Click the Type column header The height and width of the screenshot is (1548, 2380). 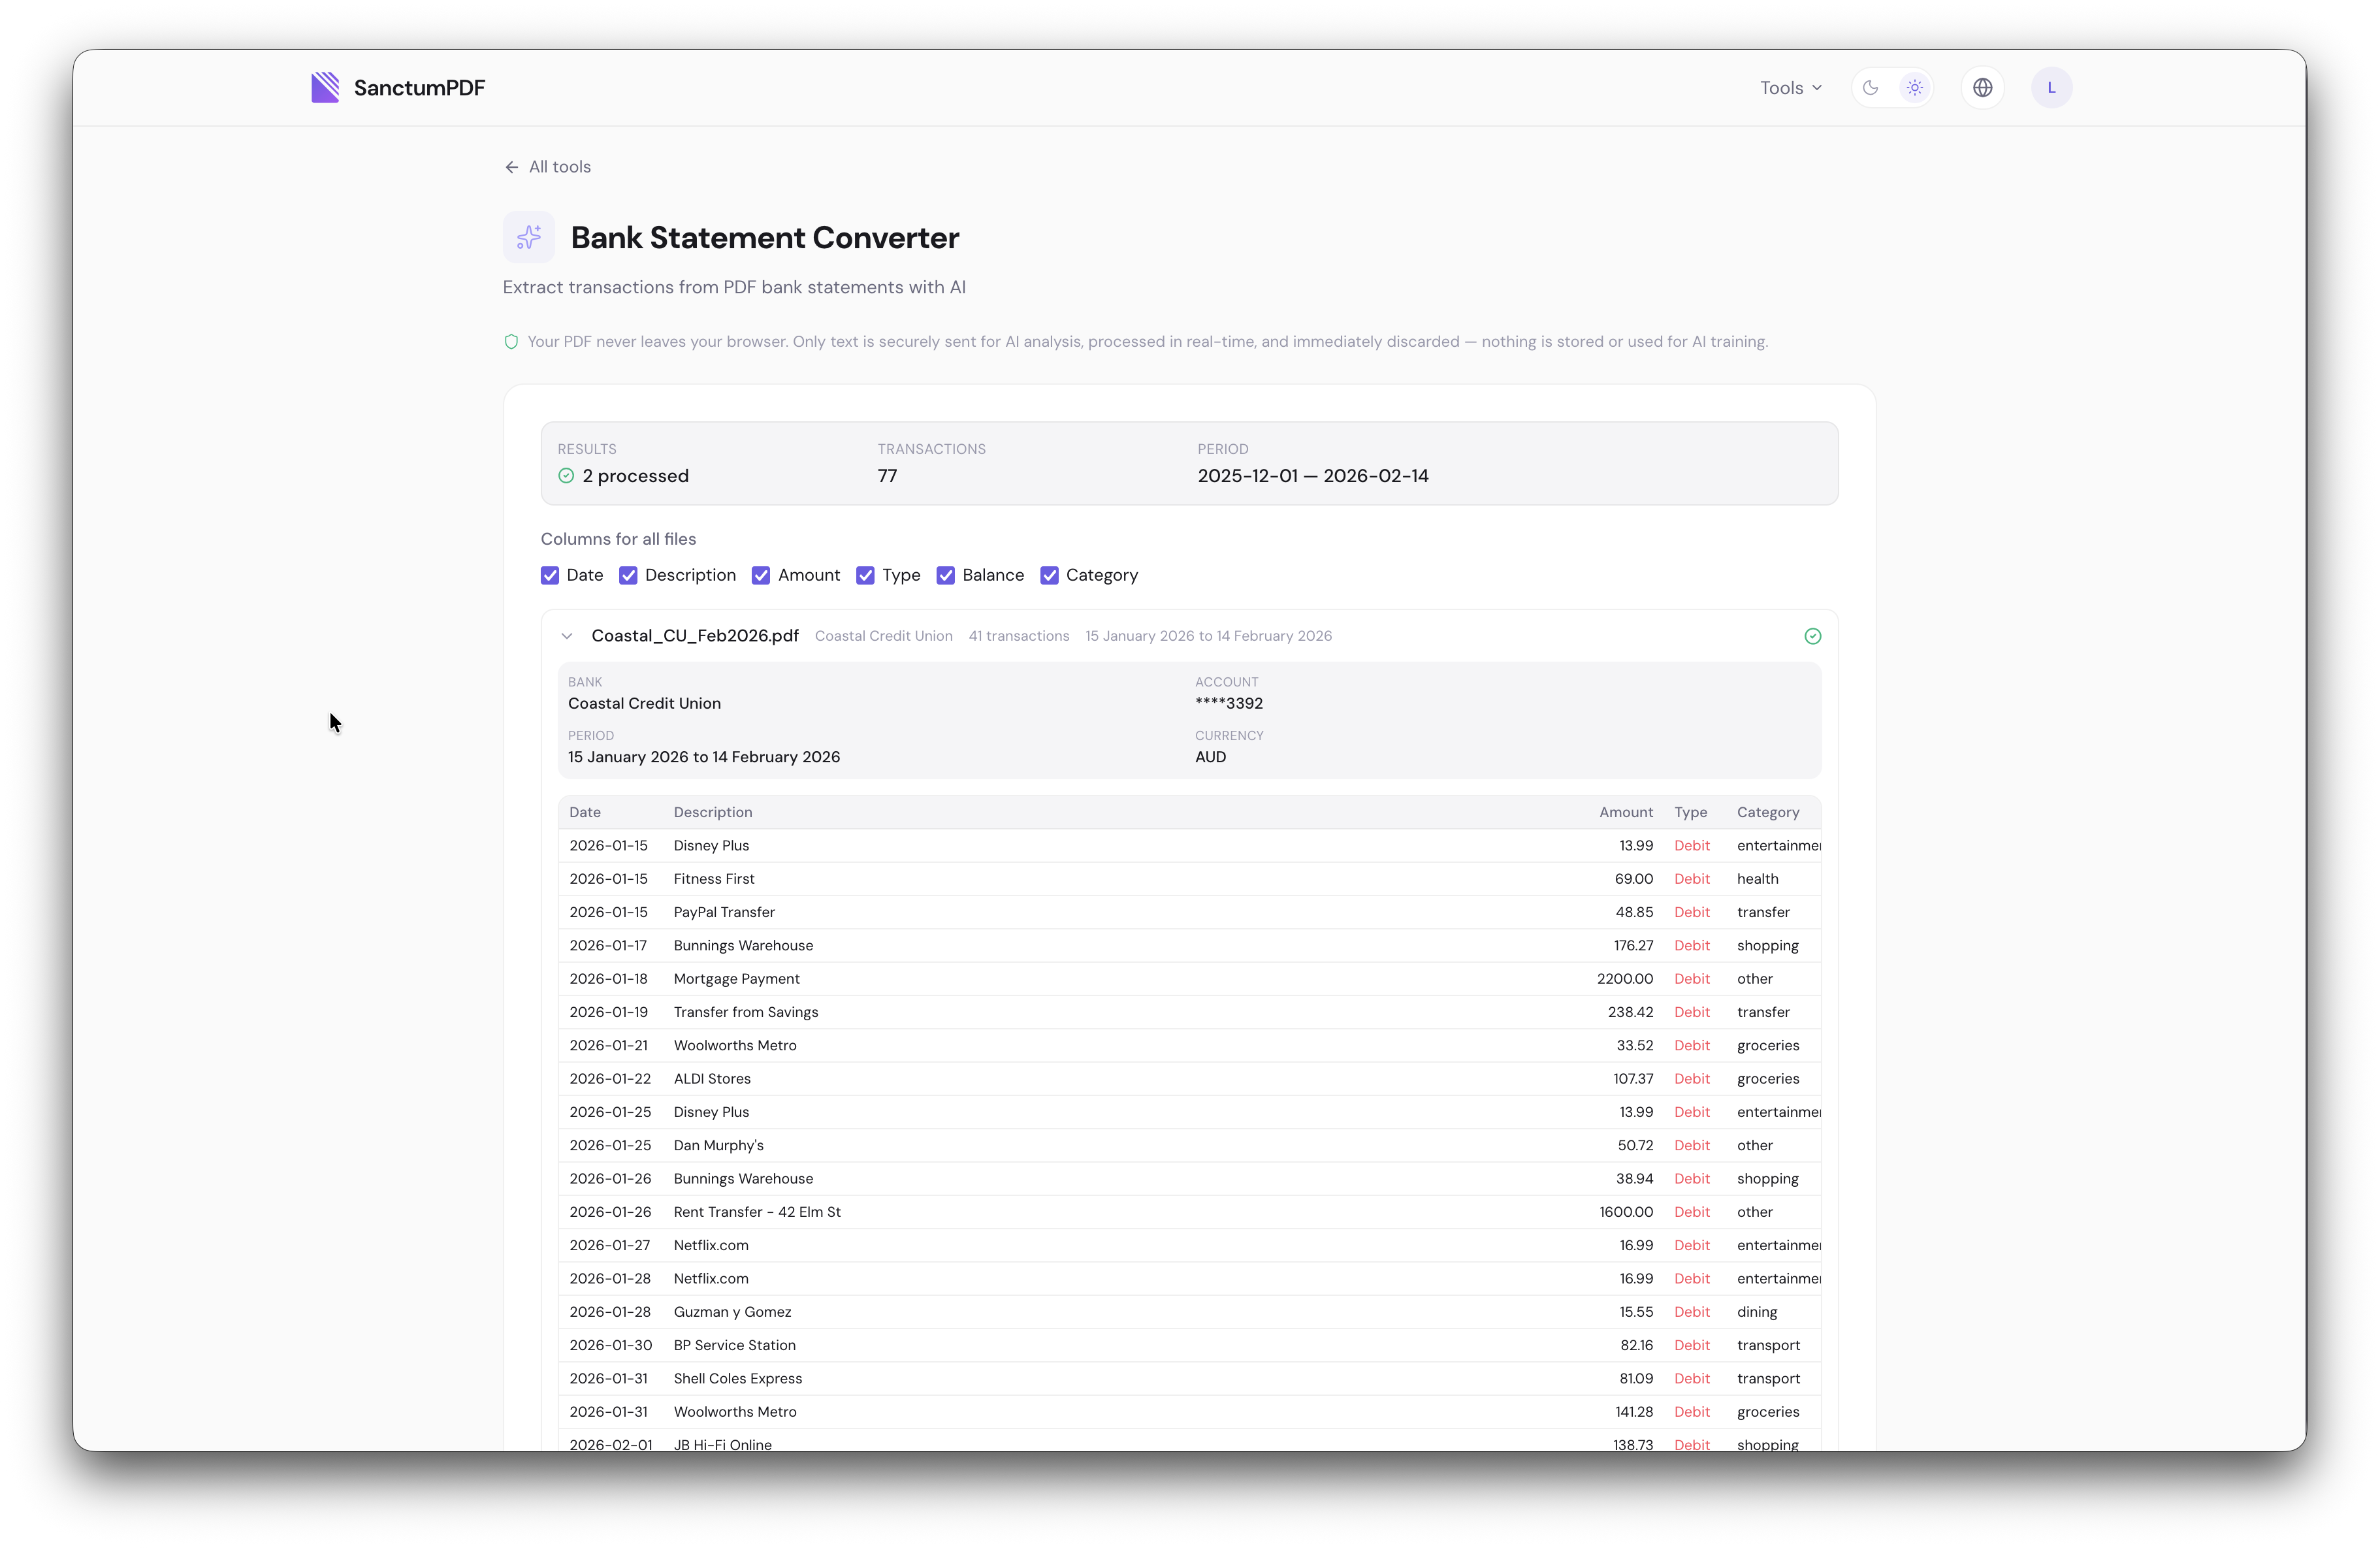coord(1690,812)
